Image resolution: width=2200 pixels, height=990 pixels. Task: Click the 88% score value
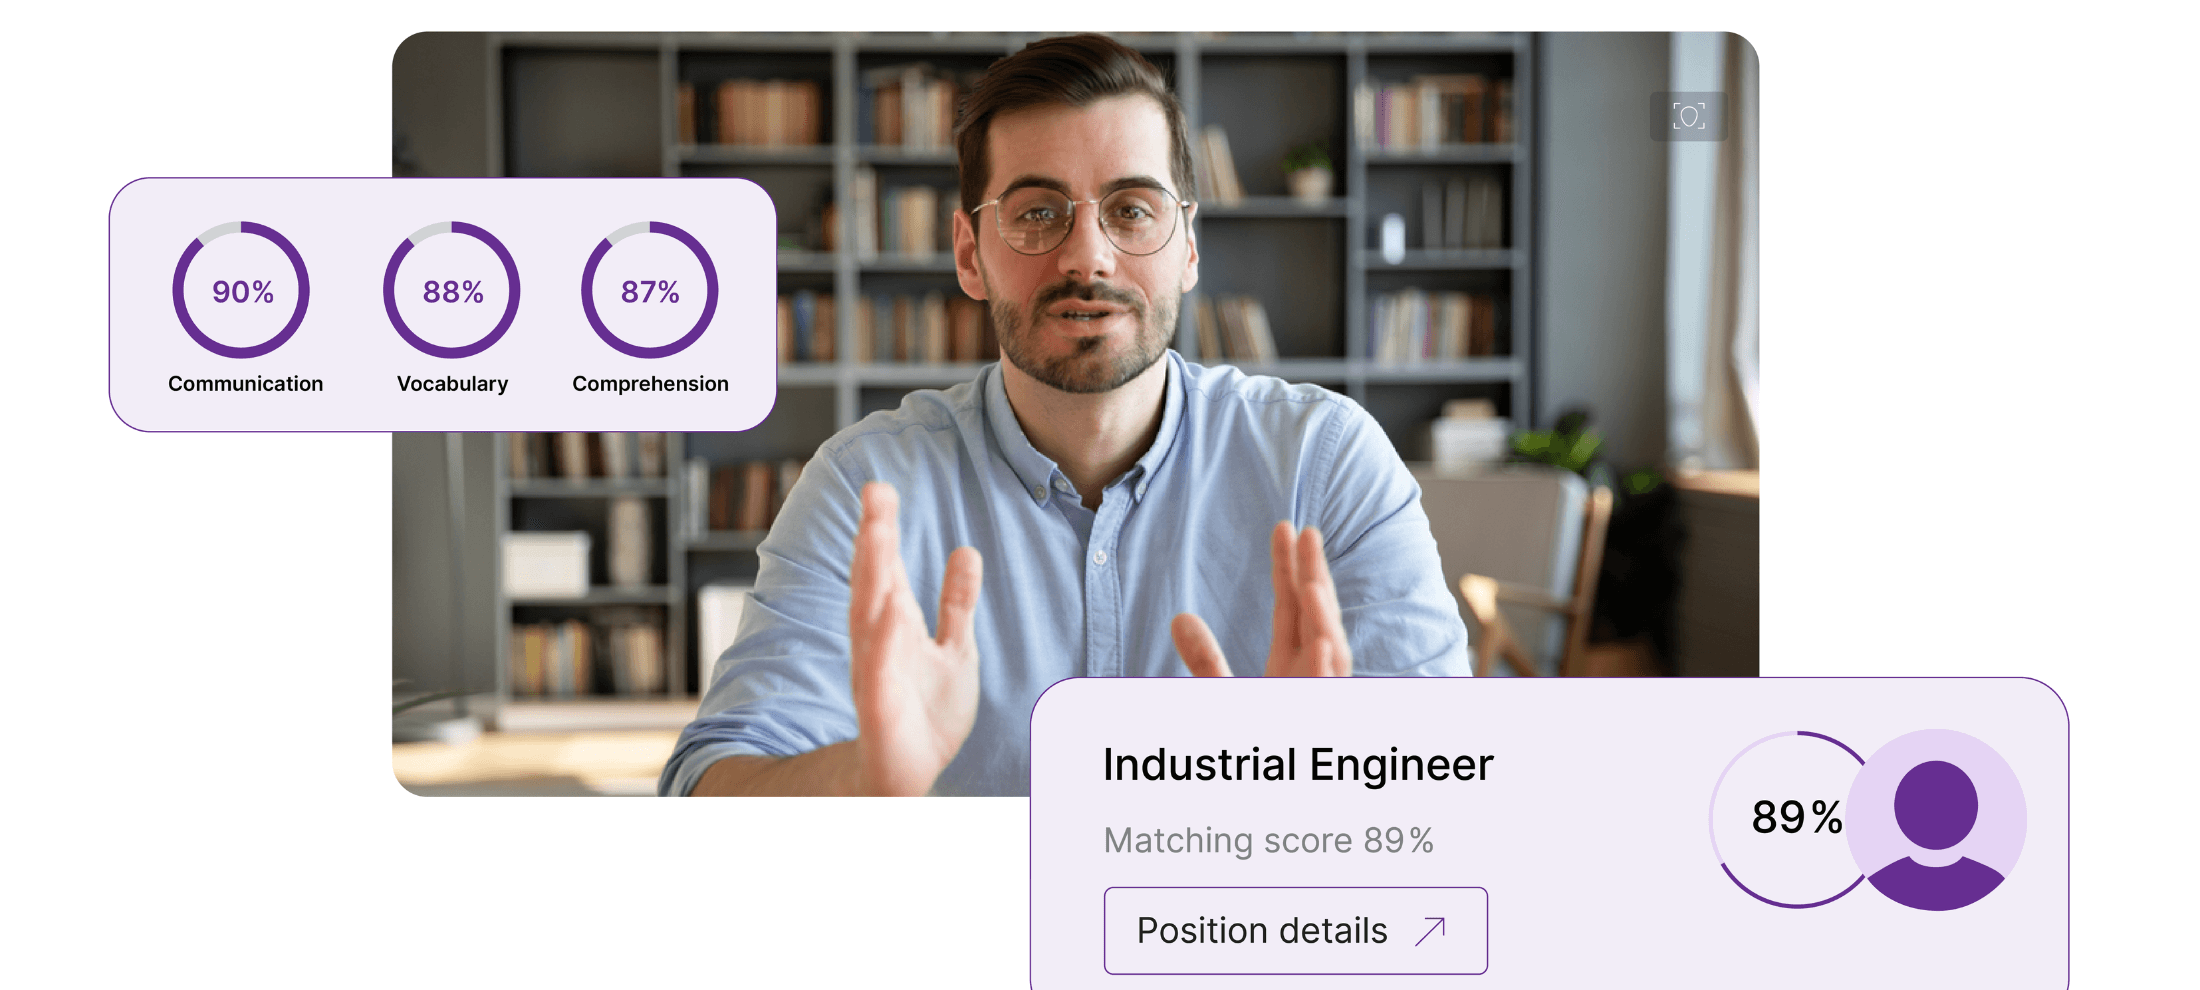click(452, 292)
